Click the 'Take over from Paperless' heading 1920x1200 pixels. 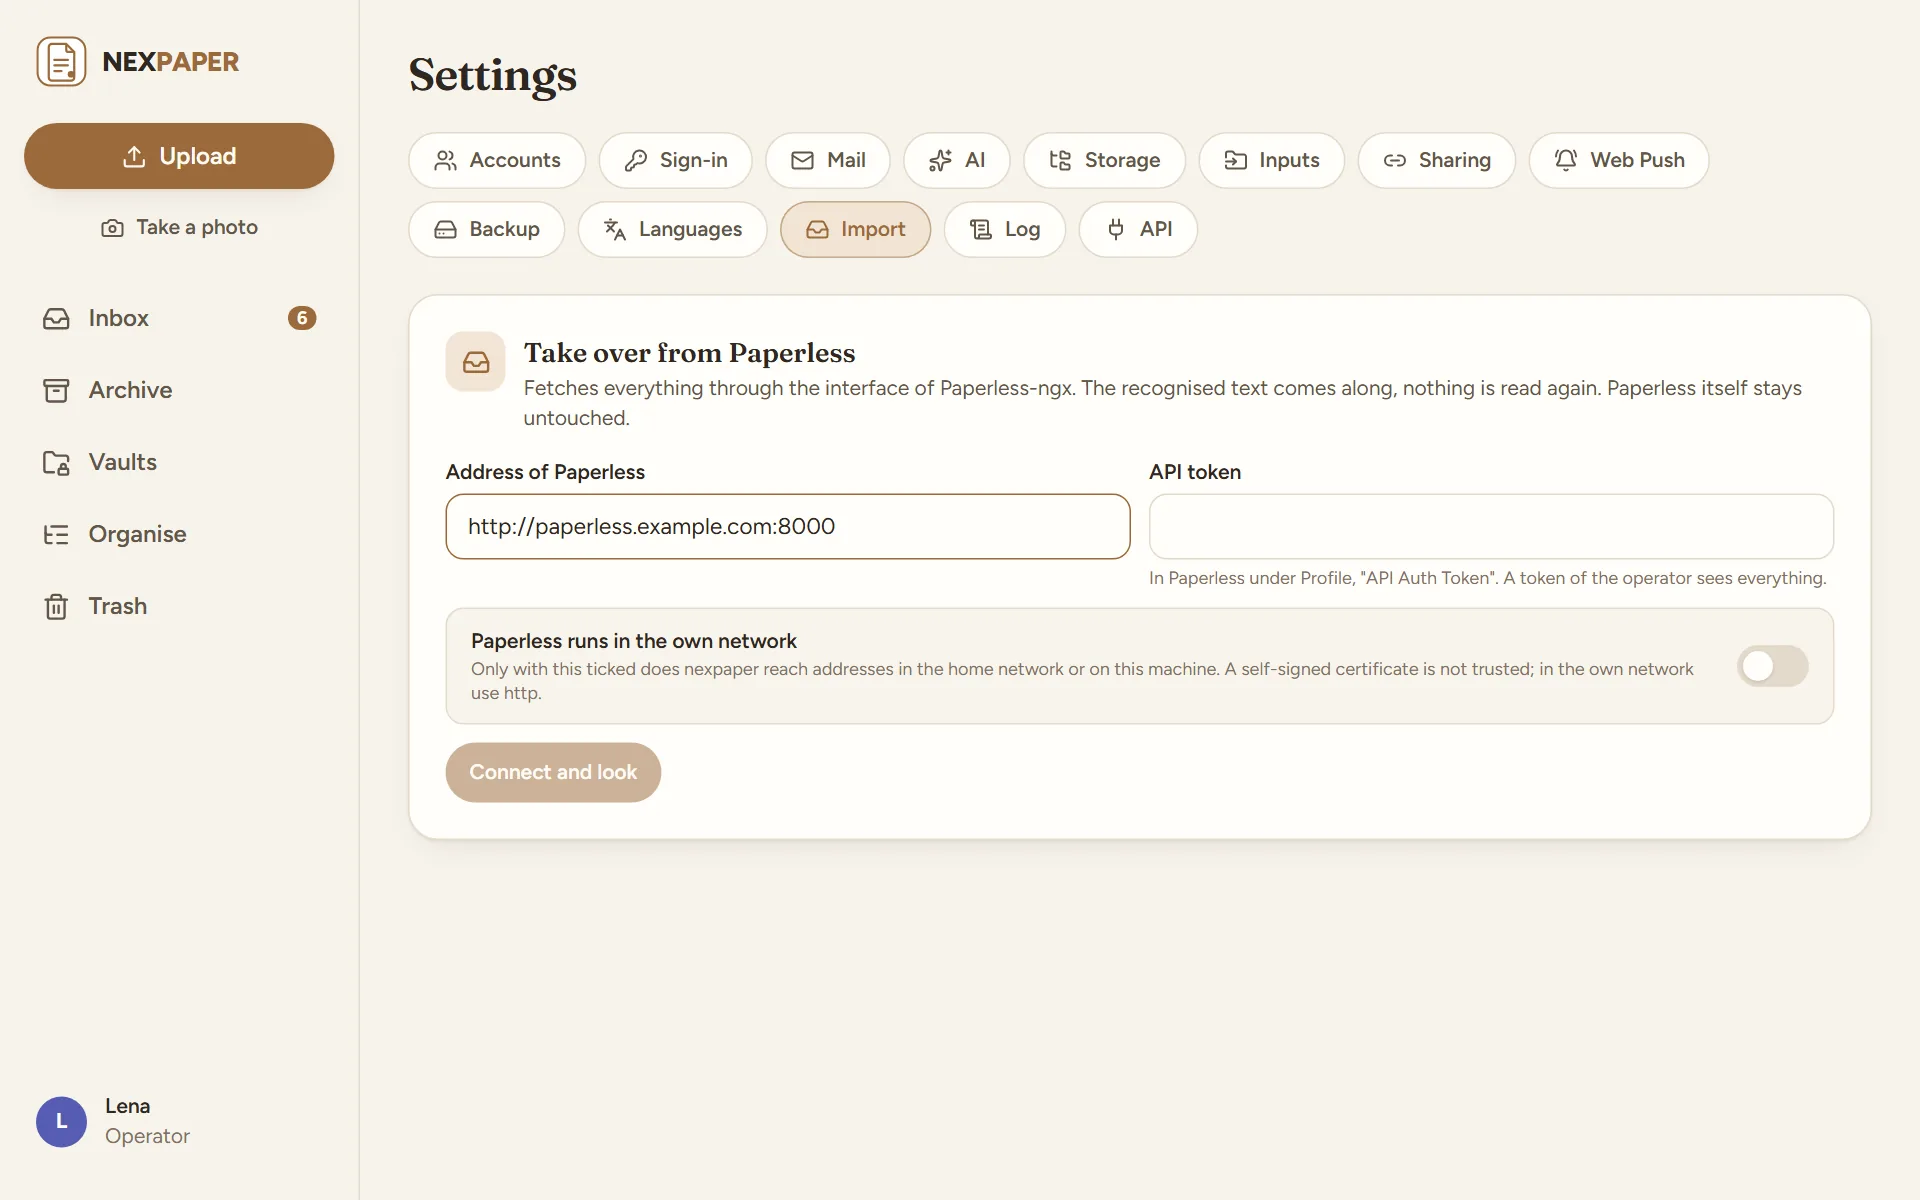(690, 353)
